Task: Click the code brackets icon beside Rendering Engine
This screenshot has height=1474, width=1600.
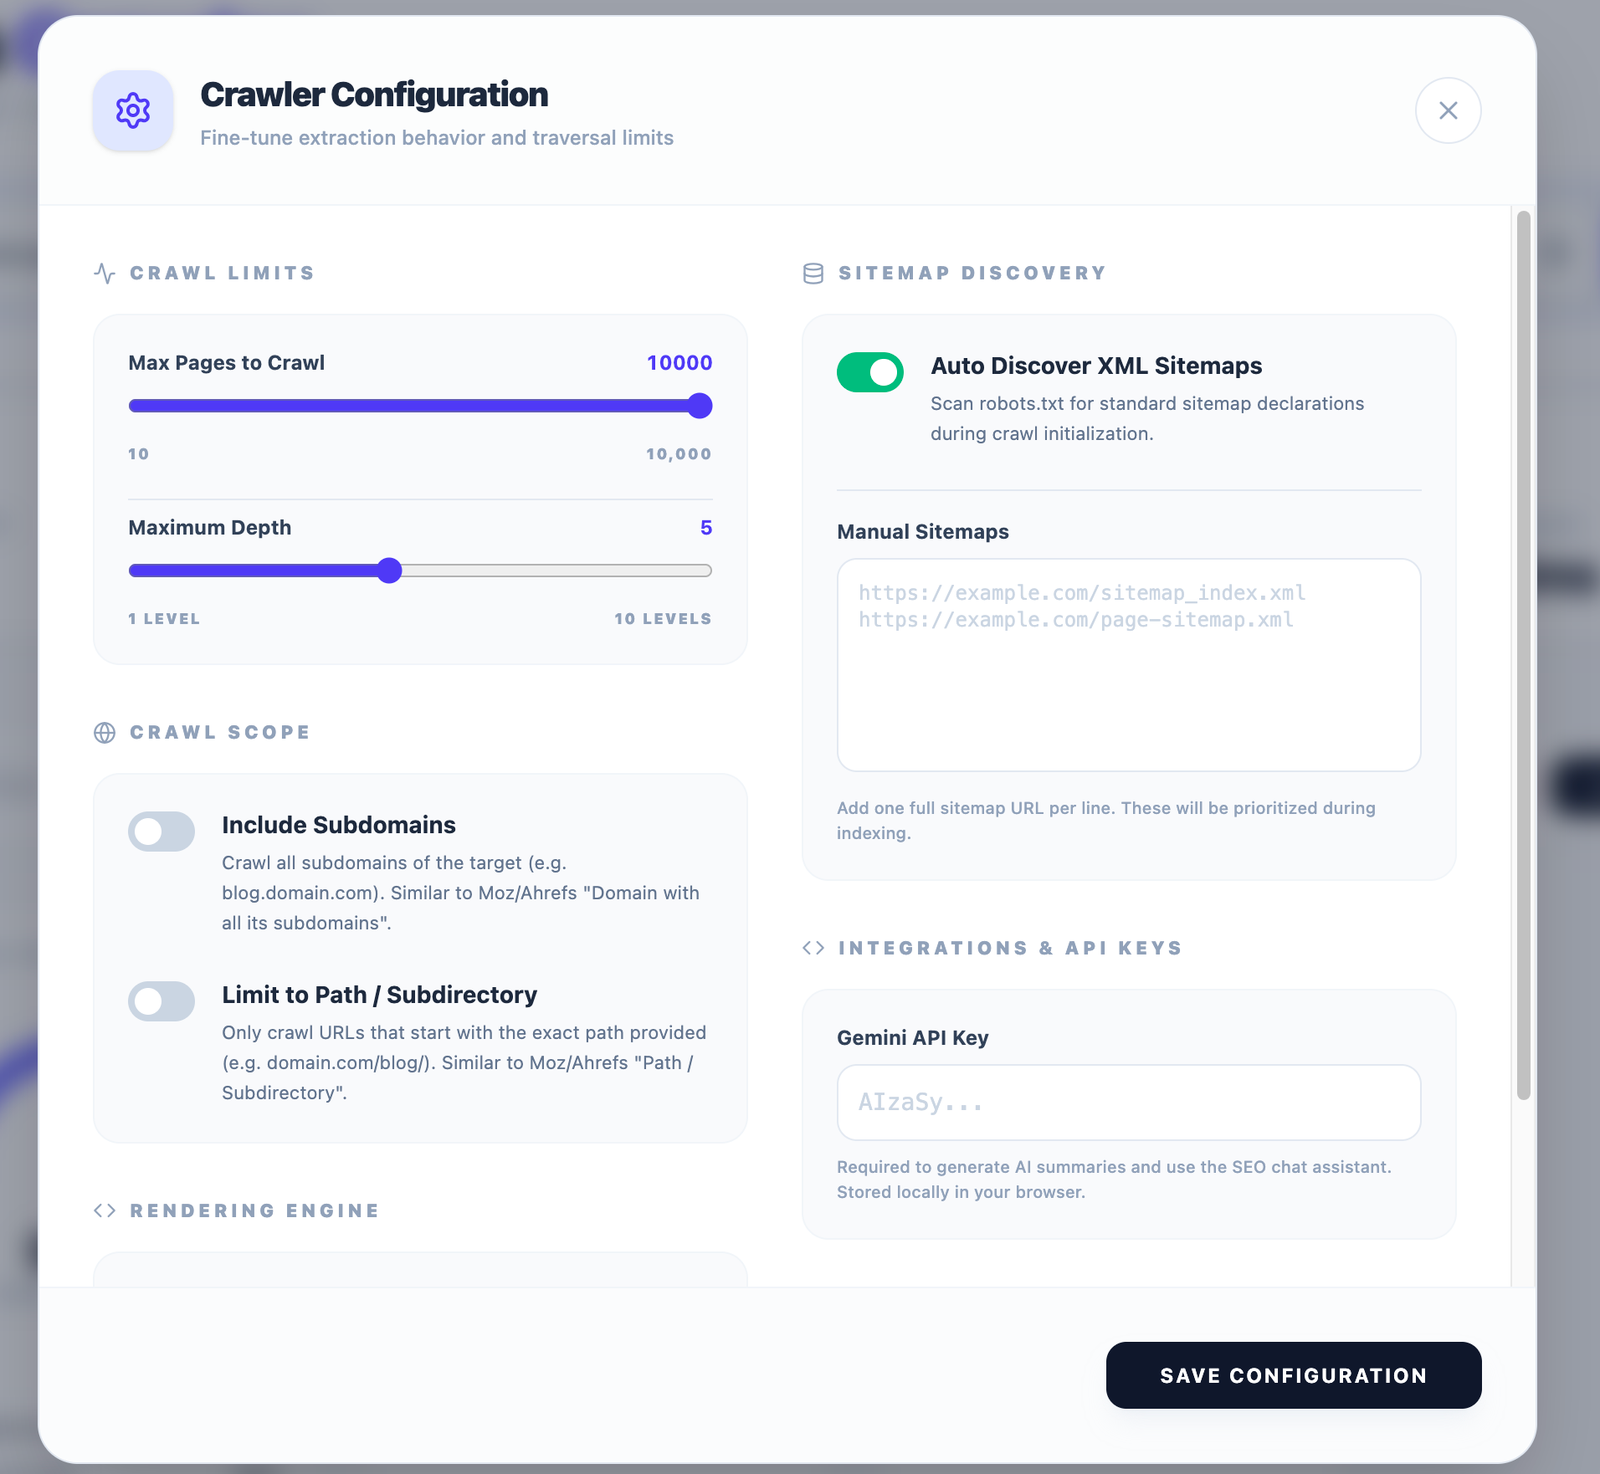Action: (x=105, y=1210)
